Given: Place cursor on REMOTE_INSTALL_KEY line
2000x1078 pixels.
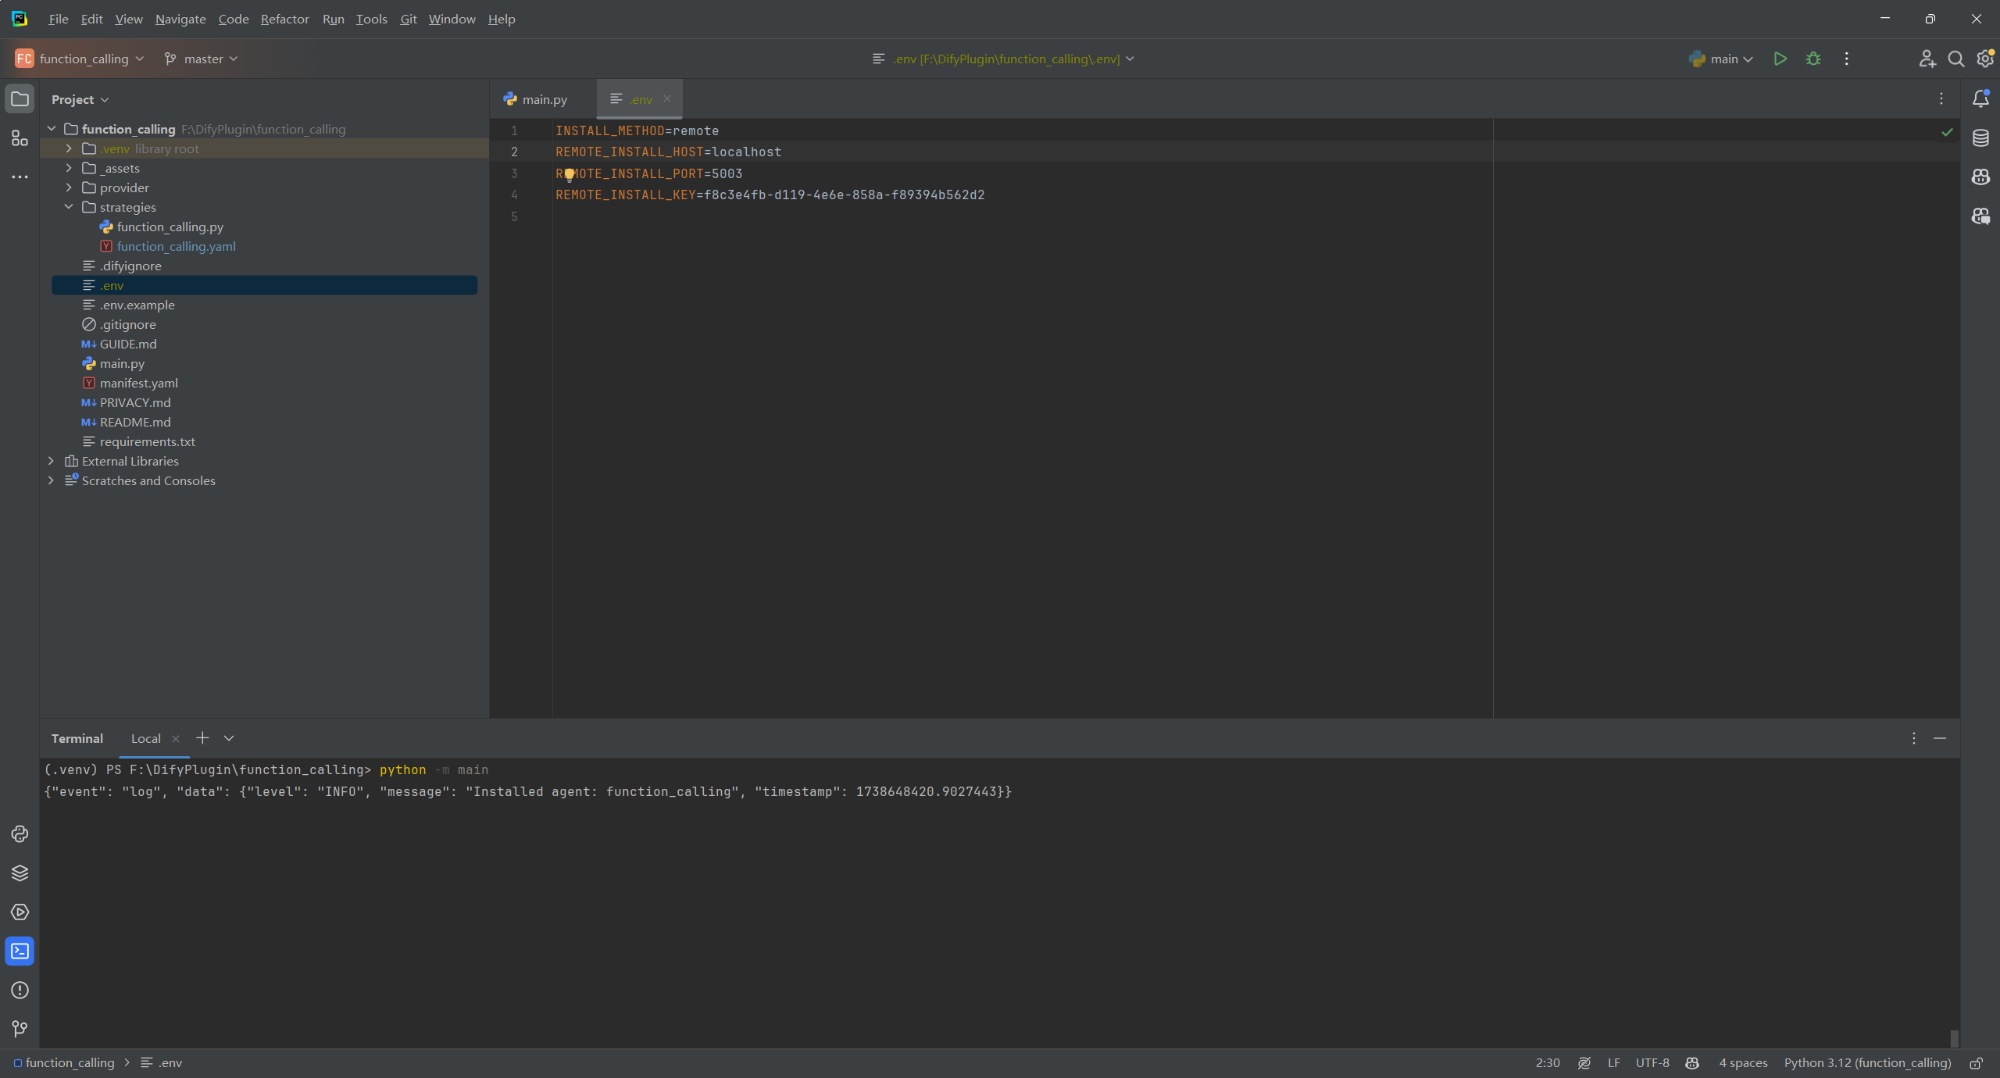Looking at the screenshot, I should pos(770,195).
